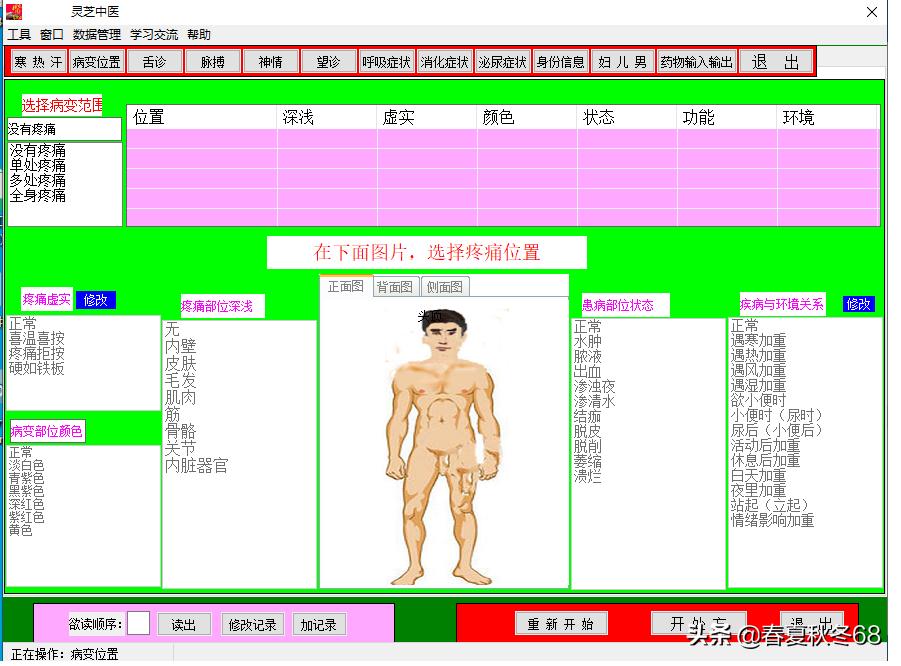Image resolution: width=901 pixels, height=666 pixels.
Task: Click the 重新开始 restart button
Action: click(560, 622)
